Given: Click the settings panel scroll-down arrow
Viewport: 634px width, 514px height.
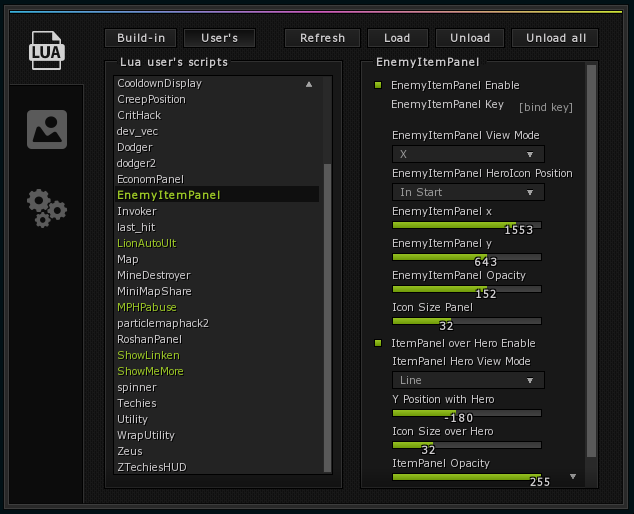Looking at the screenshot, I should tap(573, 476).
